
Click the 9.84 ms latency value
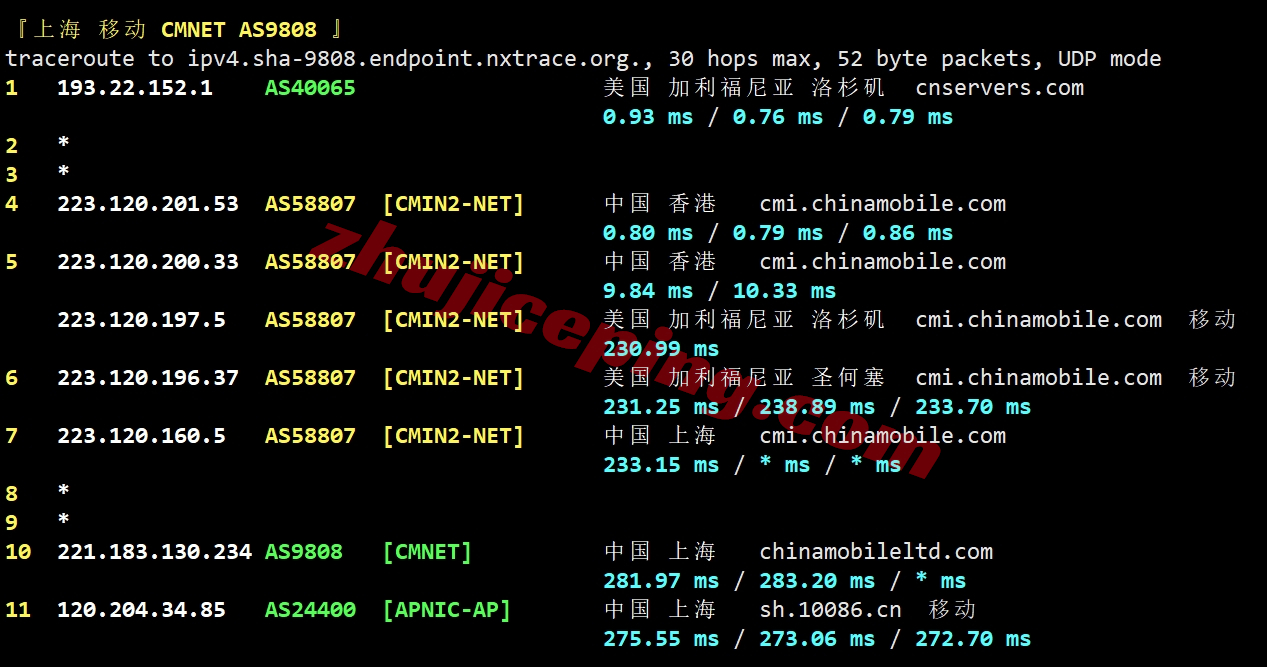tap(648, 291)
